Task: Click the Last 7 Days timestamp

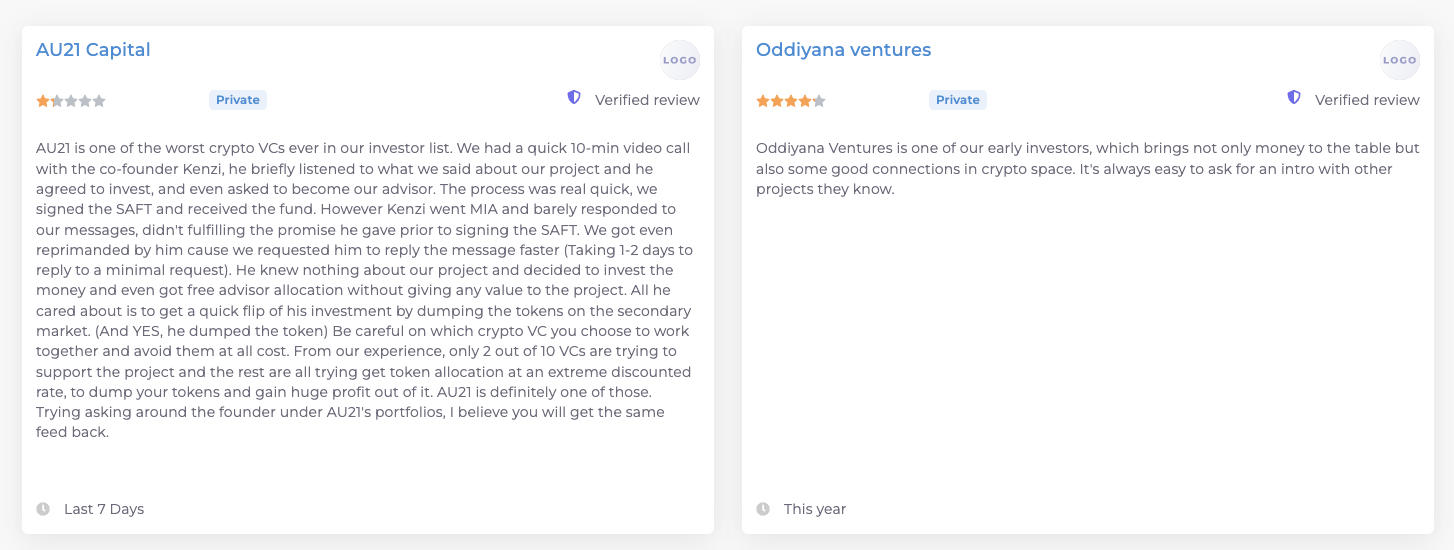Action: (104, 509)
